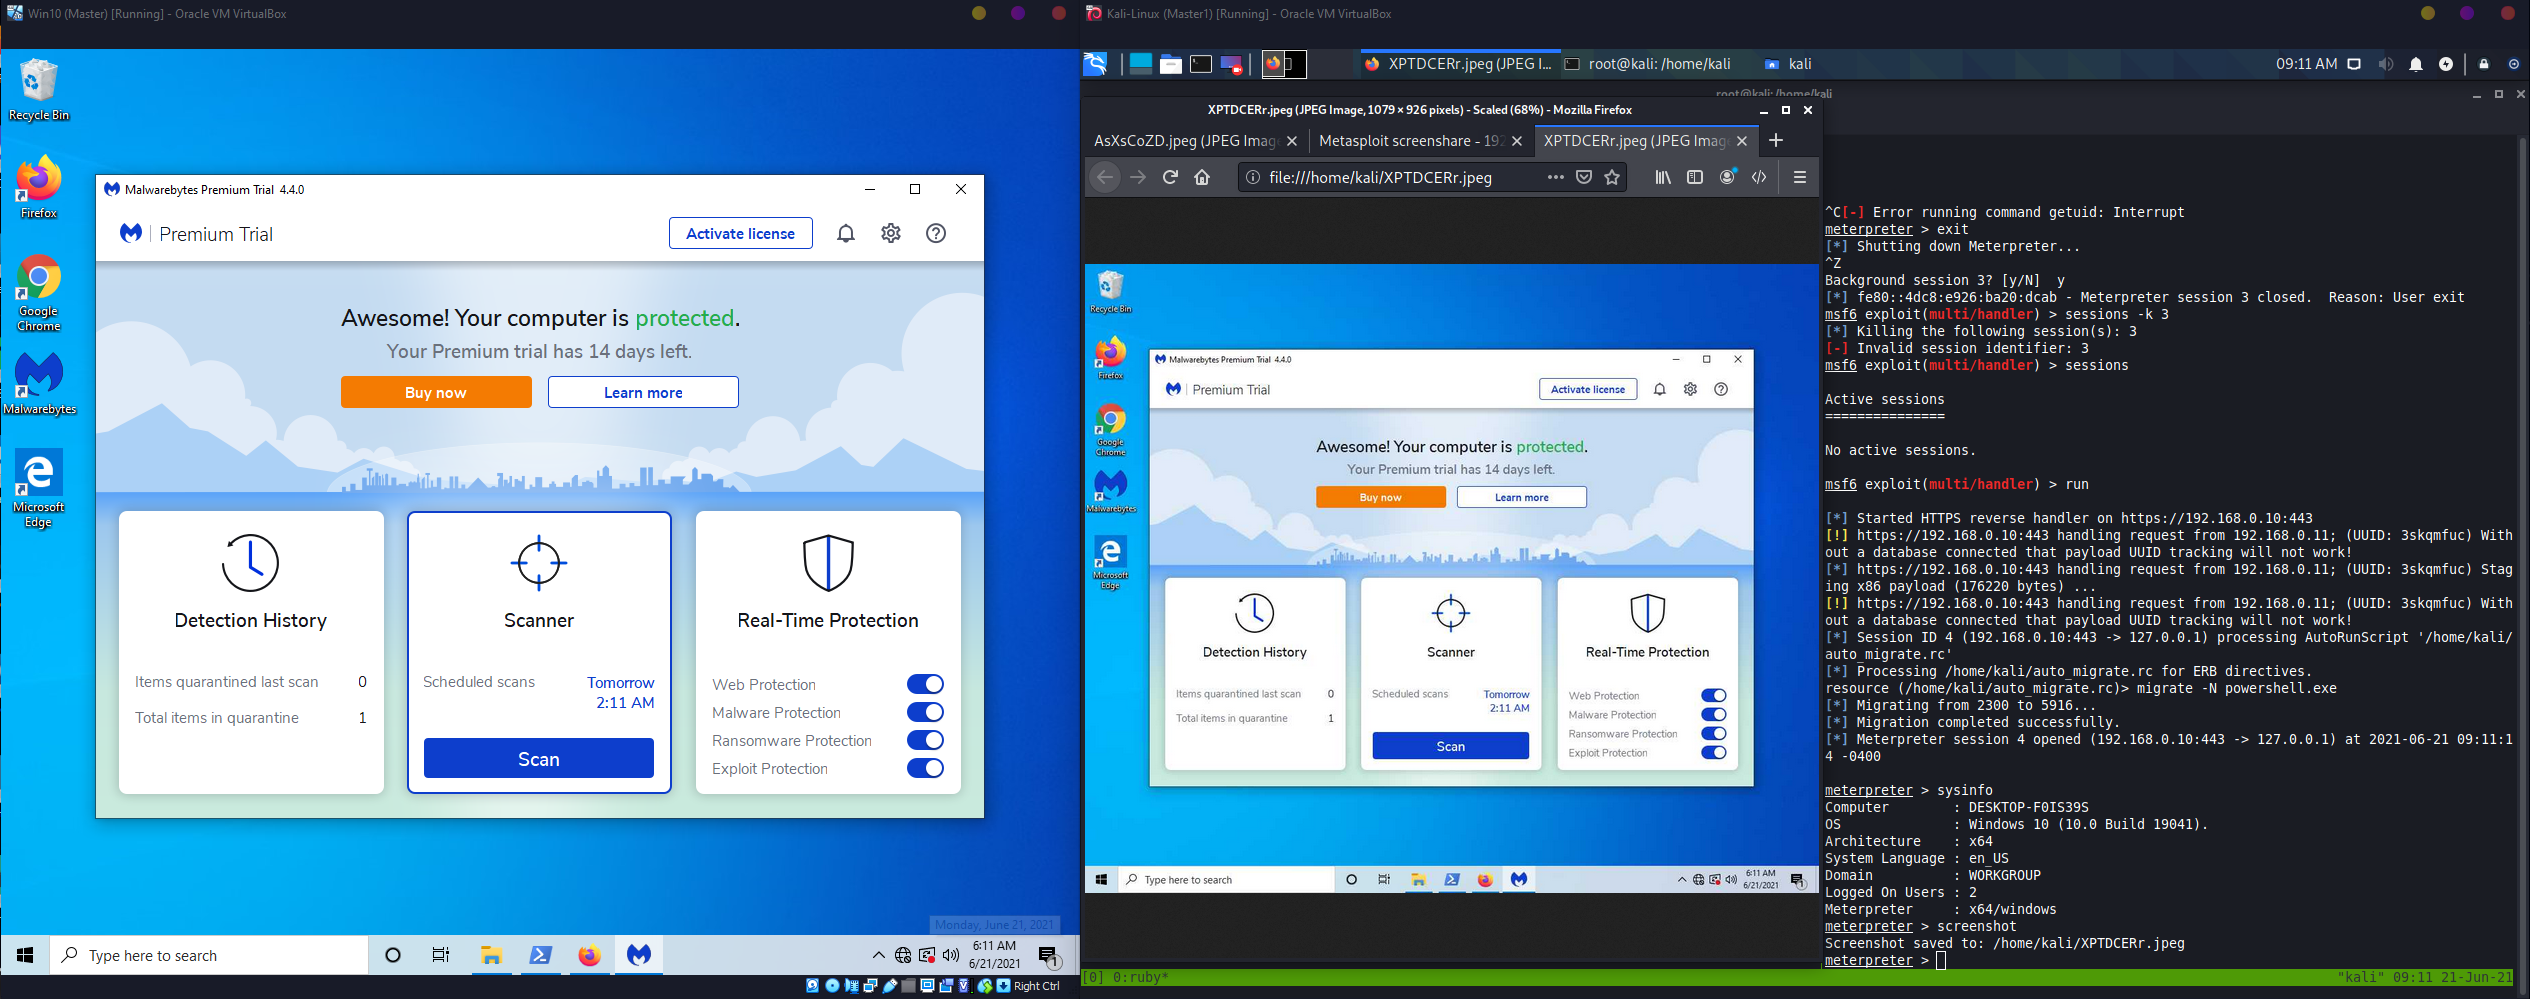Toggle Web Protection switch in Win10 VM
2530x999 pixels.
(925, 684)
